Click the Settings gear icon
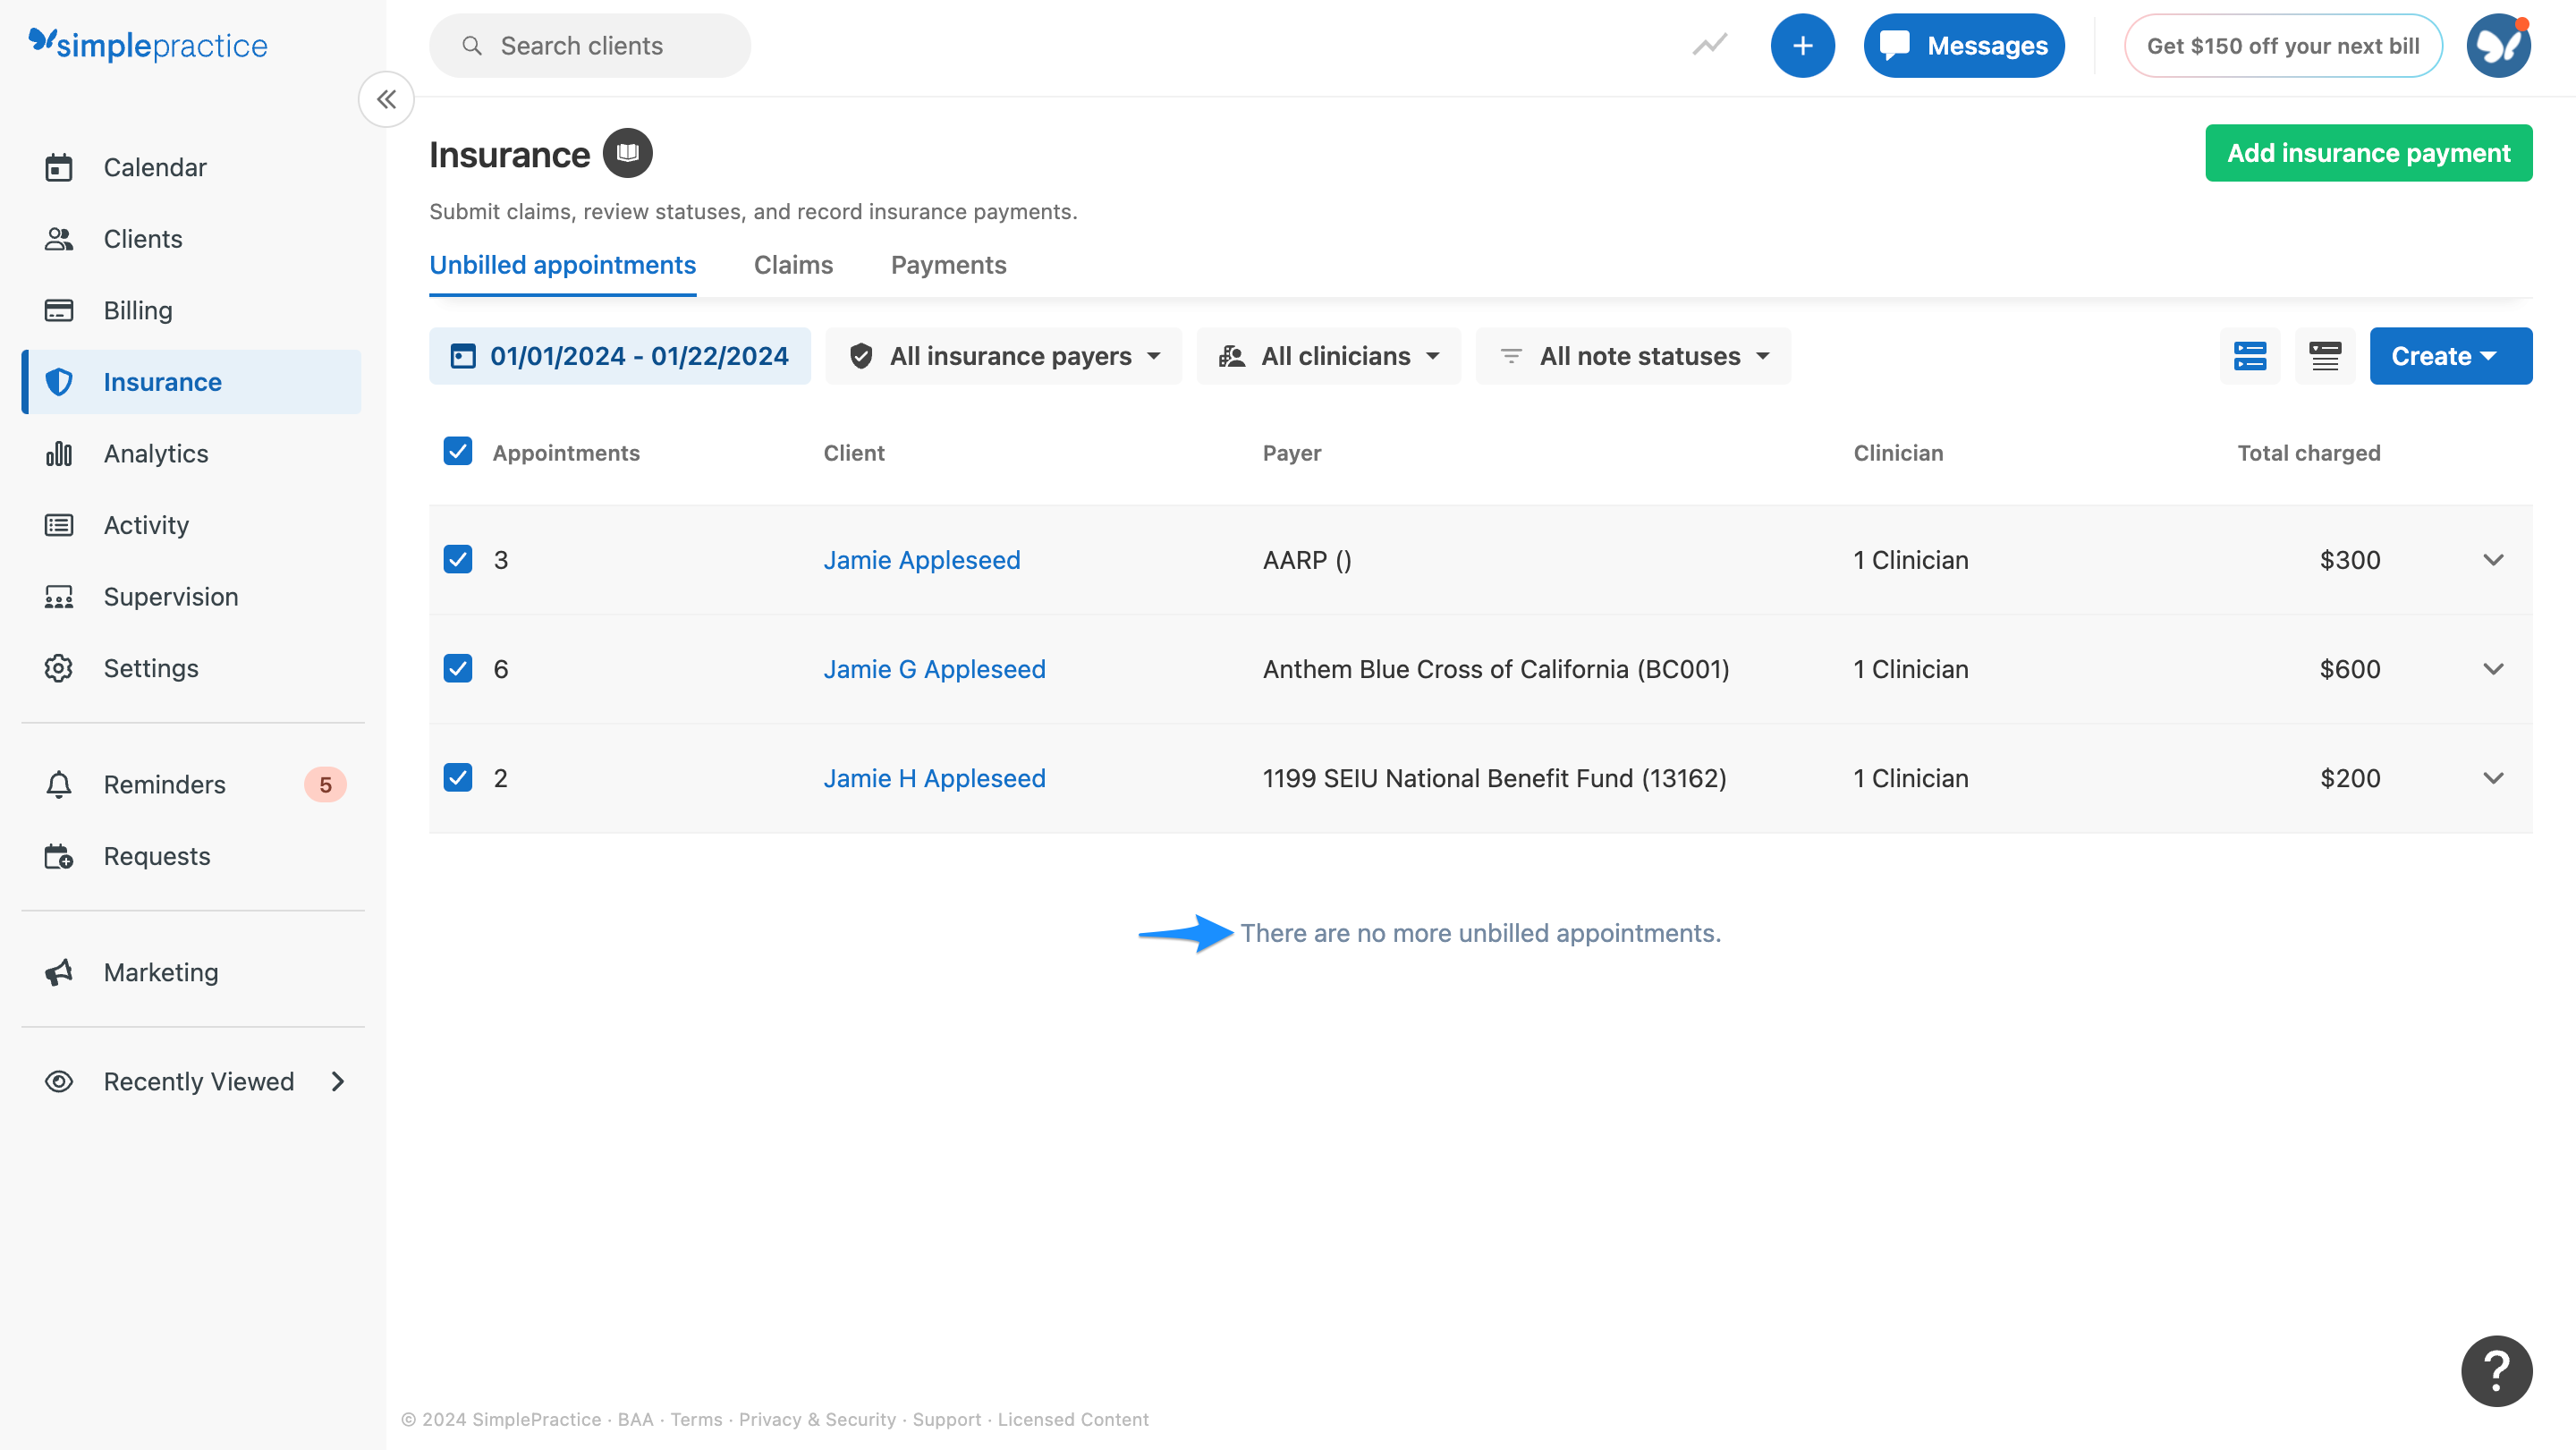 coord(59,668)
